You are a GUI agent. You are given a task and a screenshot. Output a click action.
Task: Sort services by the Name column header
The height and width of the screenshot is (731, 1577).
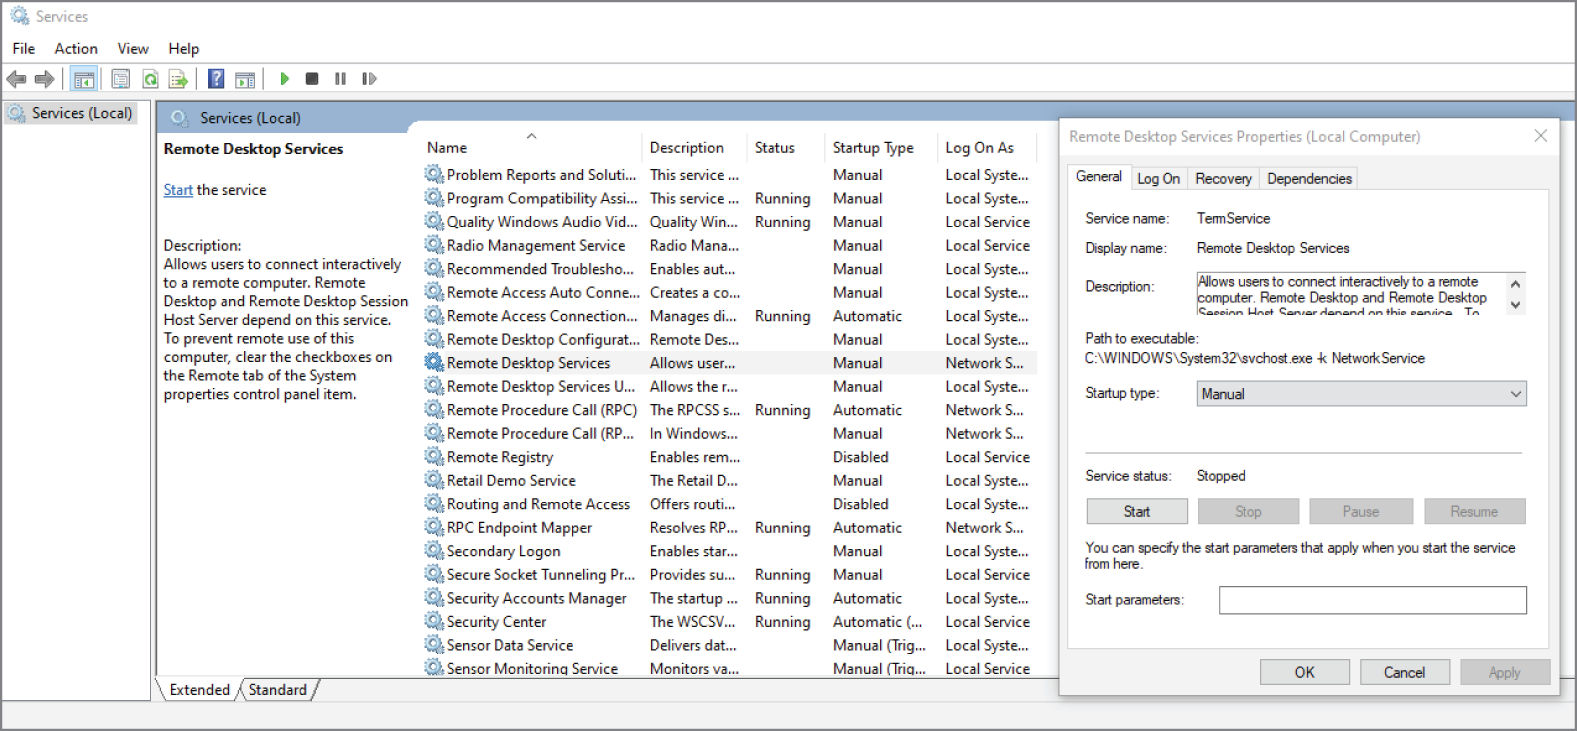(x=530, y=147)
